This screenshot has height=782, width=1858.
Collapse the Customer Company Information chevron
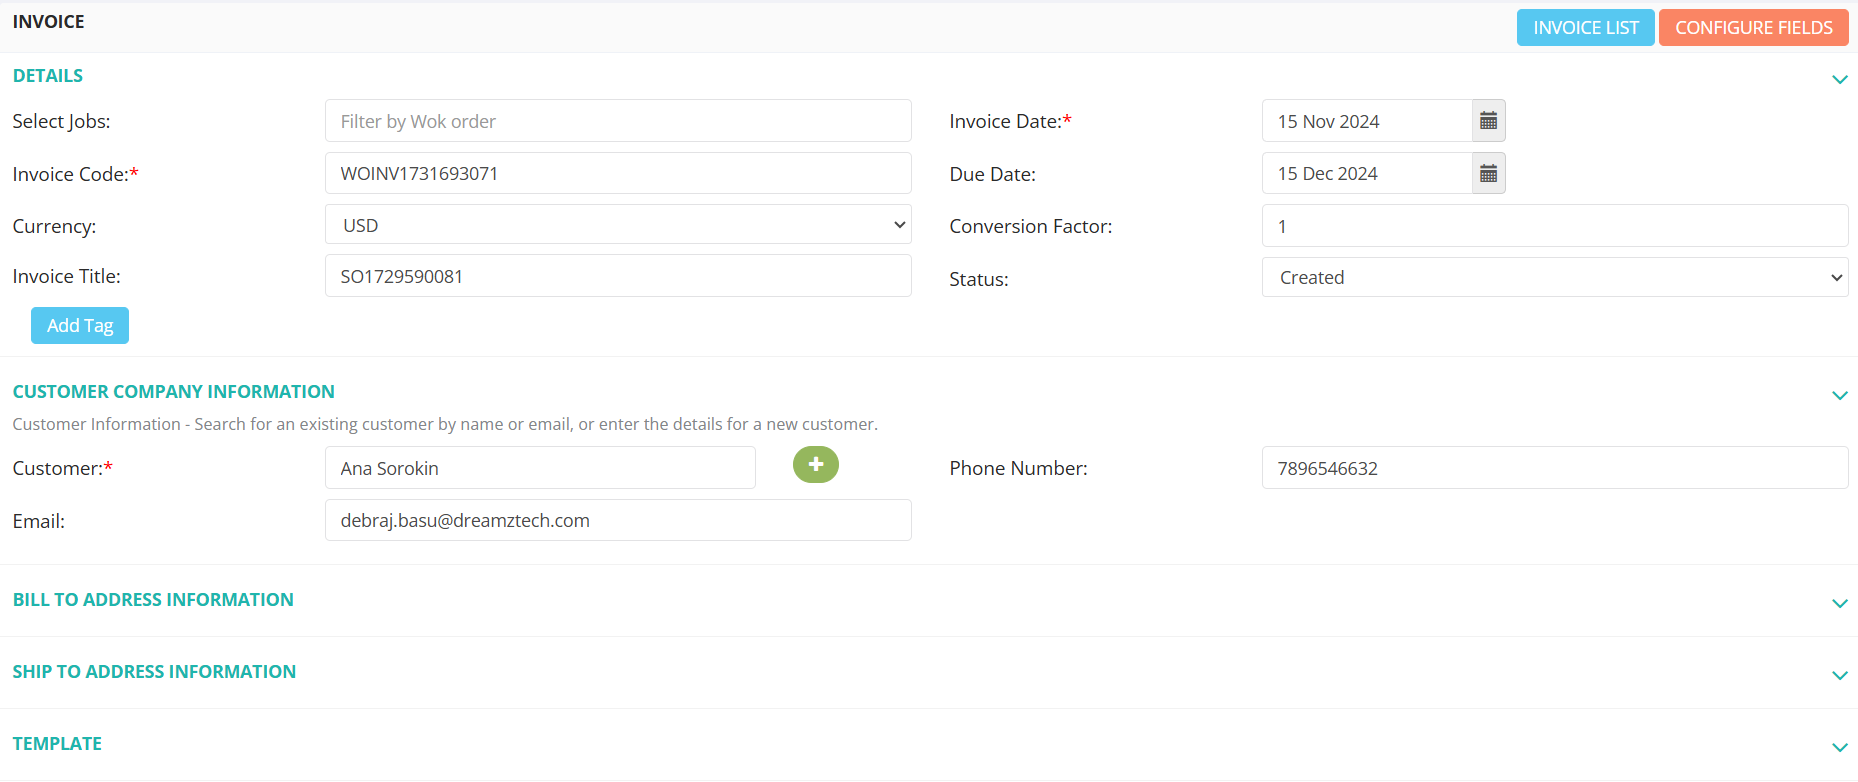pos(1839,395)
